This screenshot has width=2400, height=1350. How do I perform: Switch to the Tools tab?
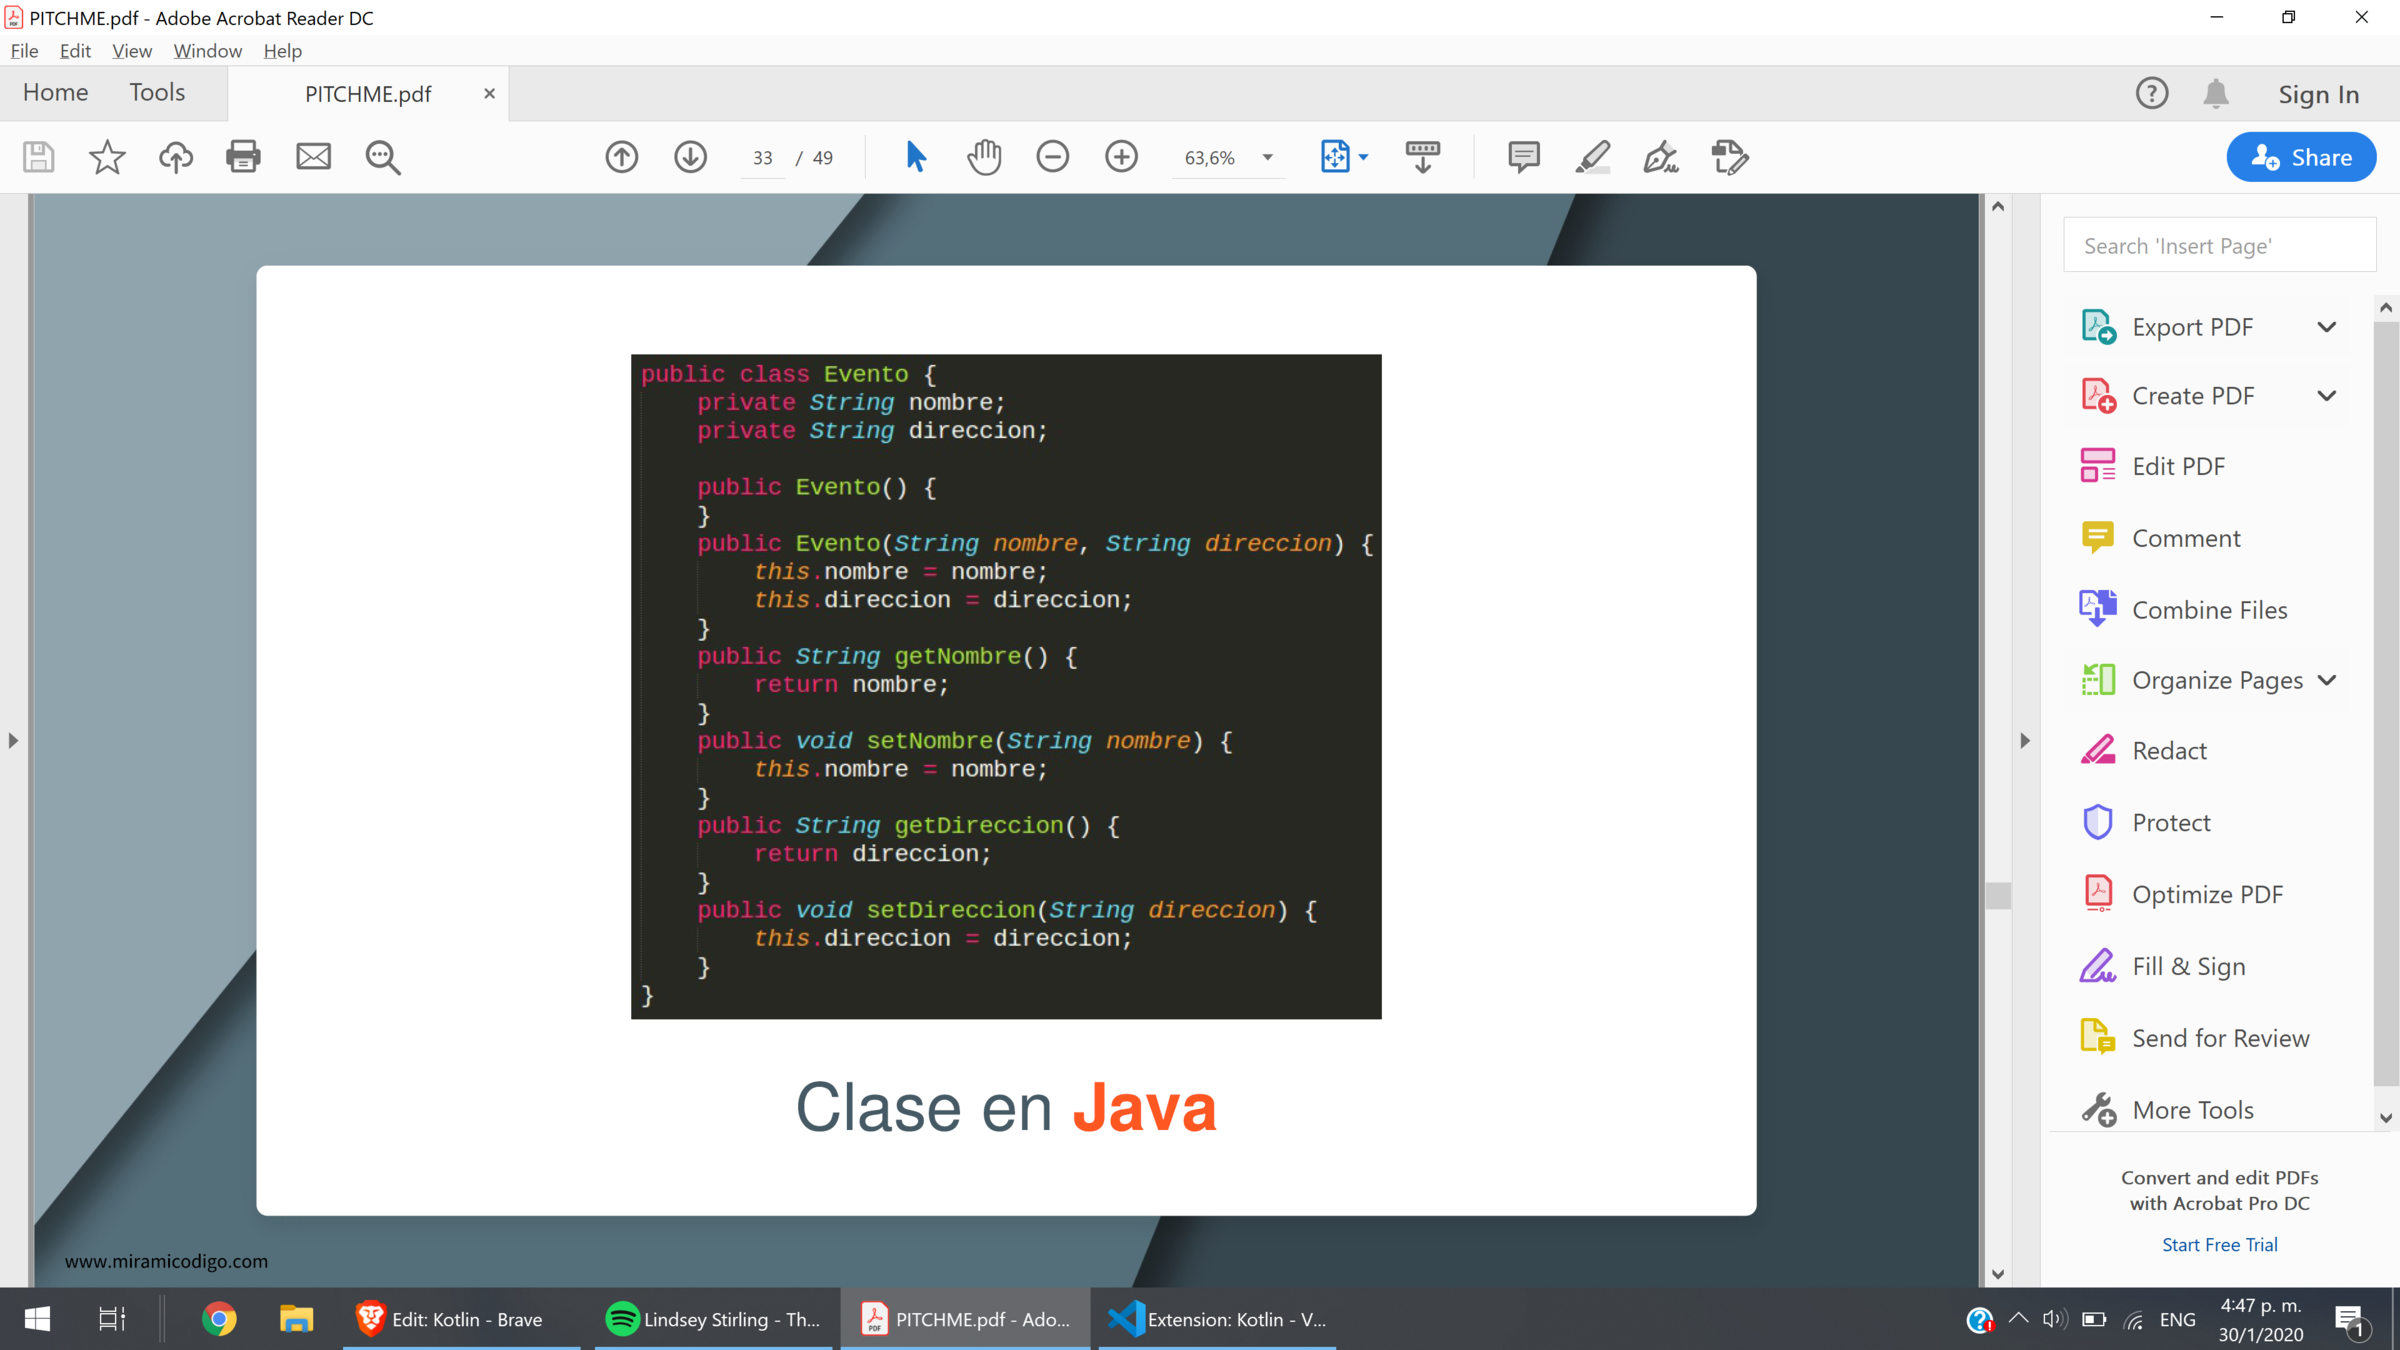coord(157,93)
